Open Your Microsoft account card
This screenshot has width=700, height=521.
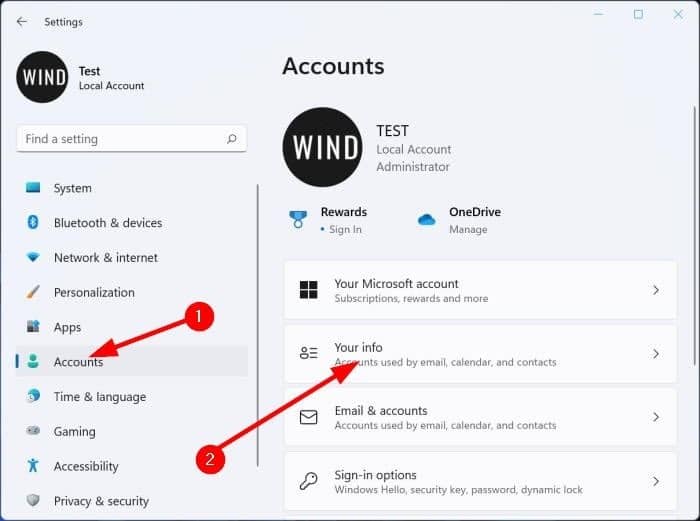pyautogui.click(x=480, y=290)
